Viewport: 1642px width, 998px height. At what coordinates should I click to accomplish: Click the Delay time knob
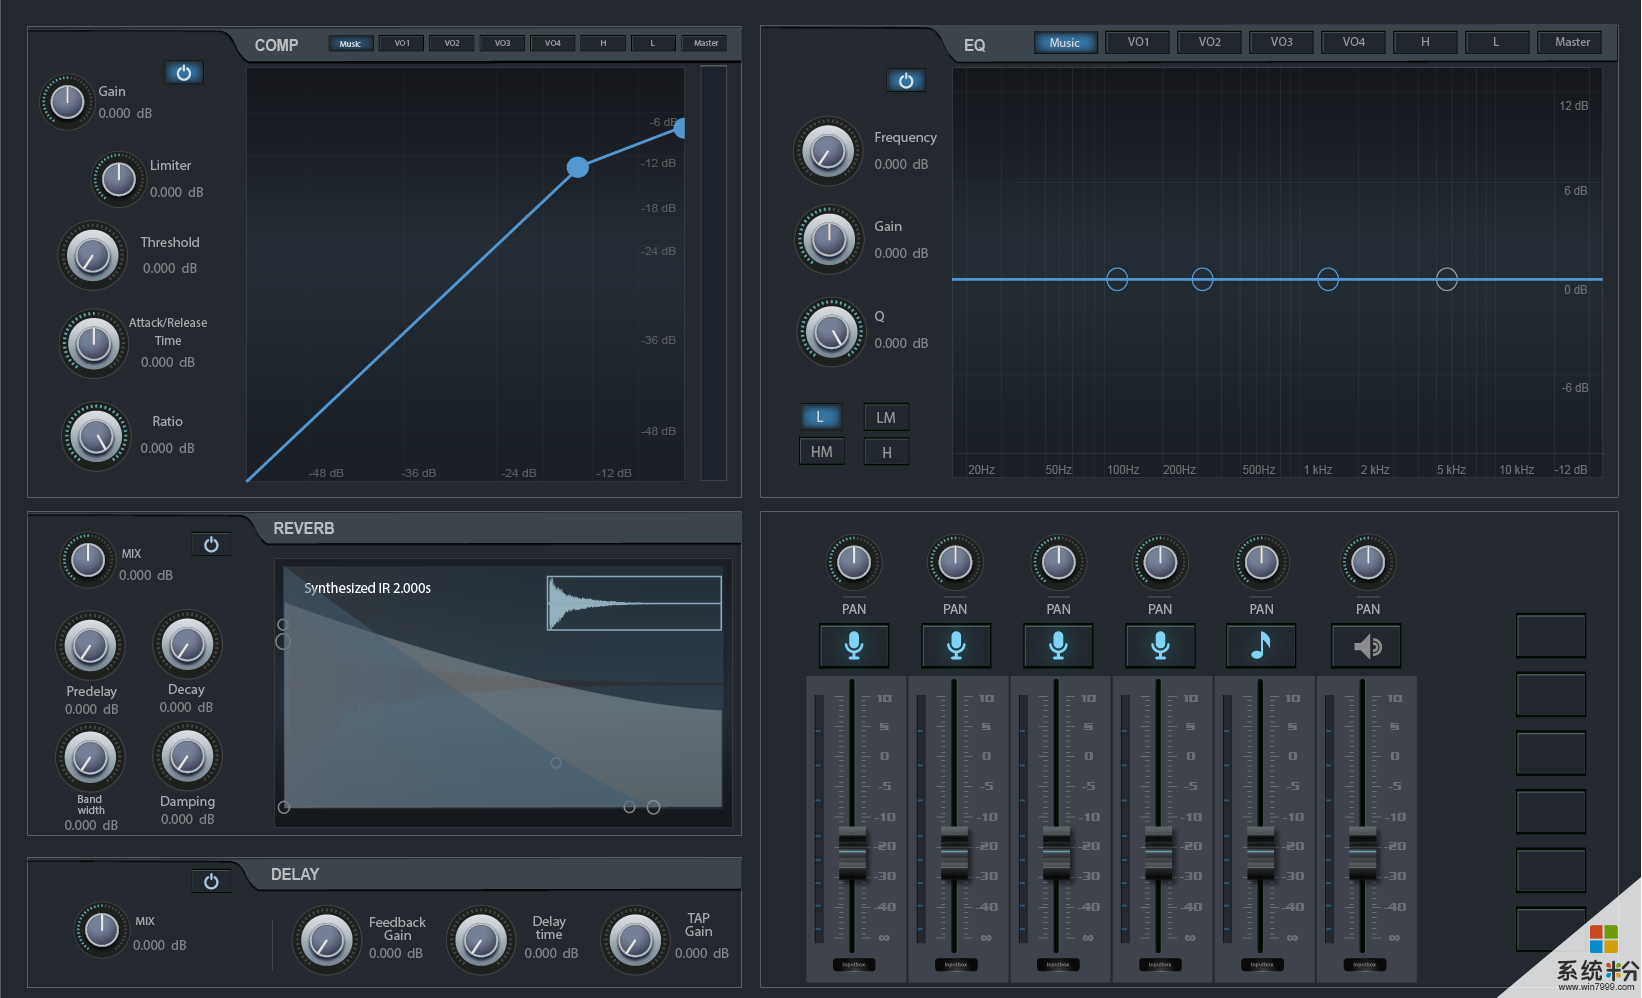[481, 940]
